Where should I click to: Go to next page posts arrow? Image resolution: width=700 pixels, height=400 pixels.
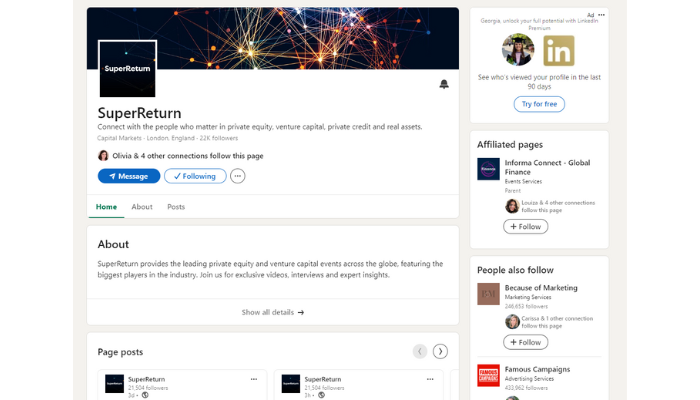pyautogui.click(x=440, y=351)
